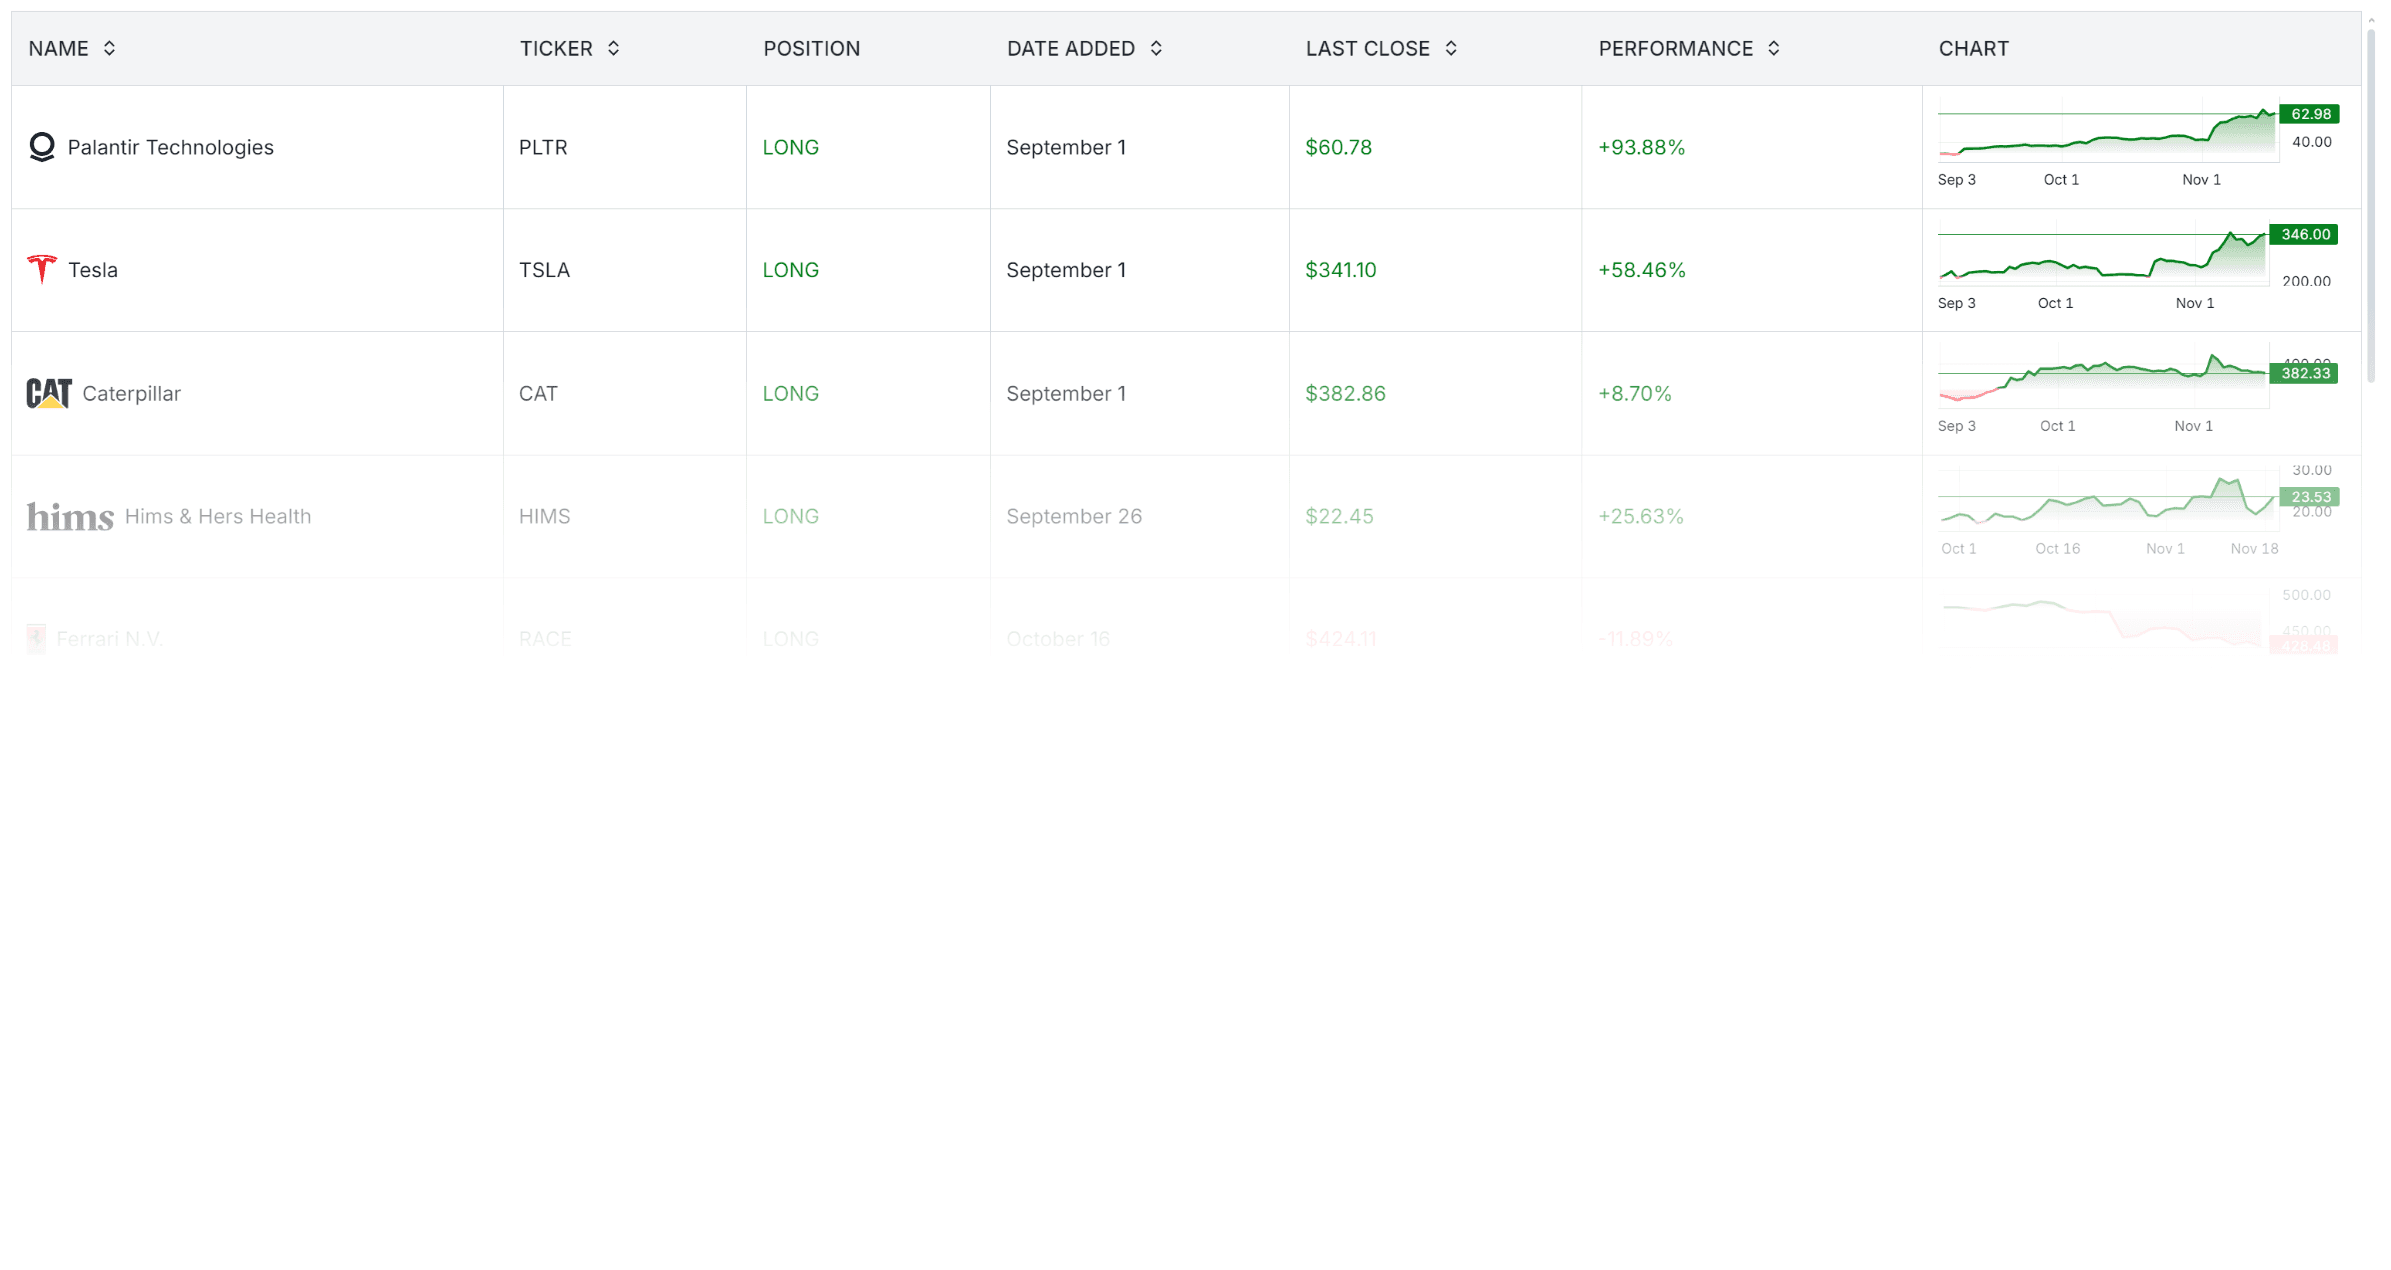Click the $382.86 last close value
2391x1270 pixels.
pos(1345,393)
